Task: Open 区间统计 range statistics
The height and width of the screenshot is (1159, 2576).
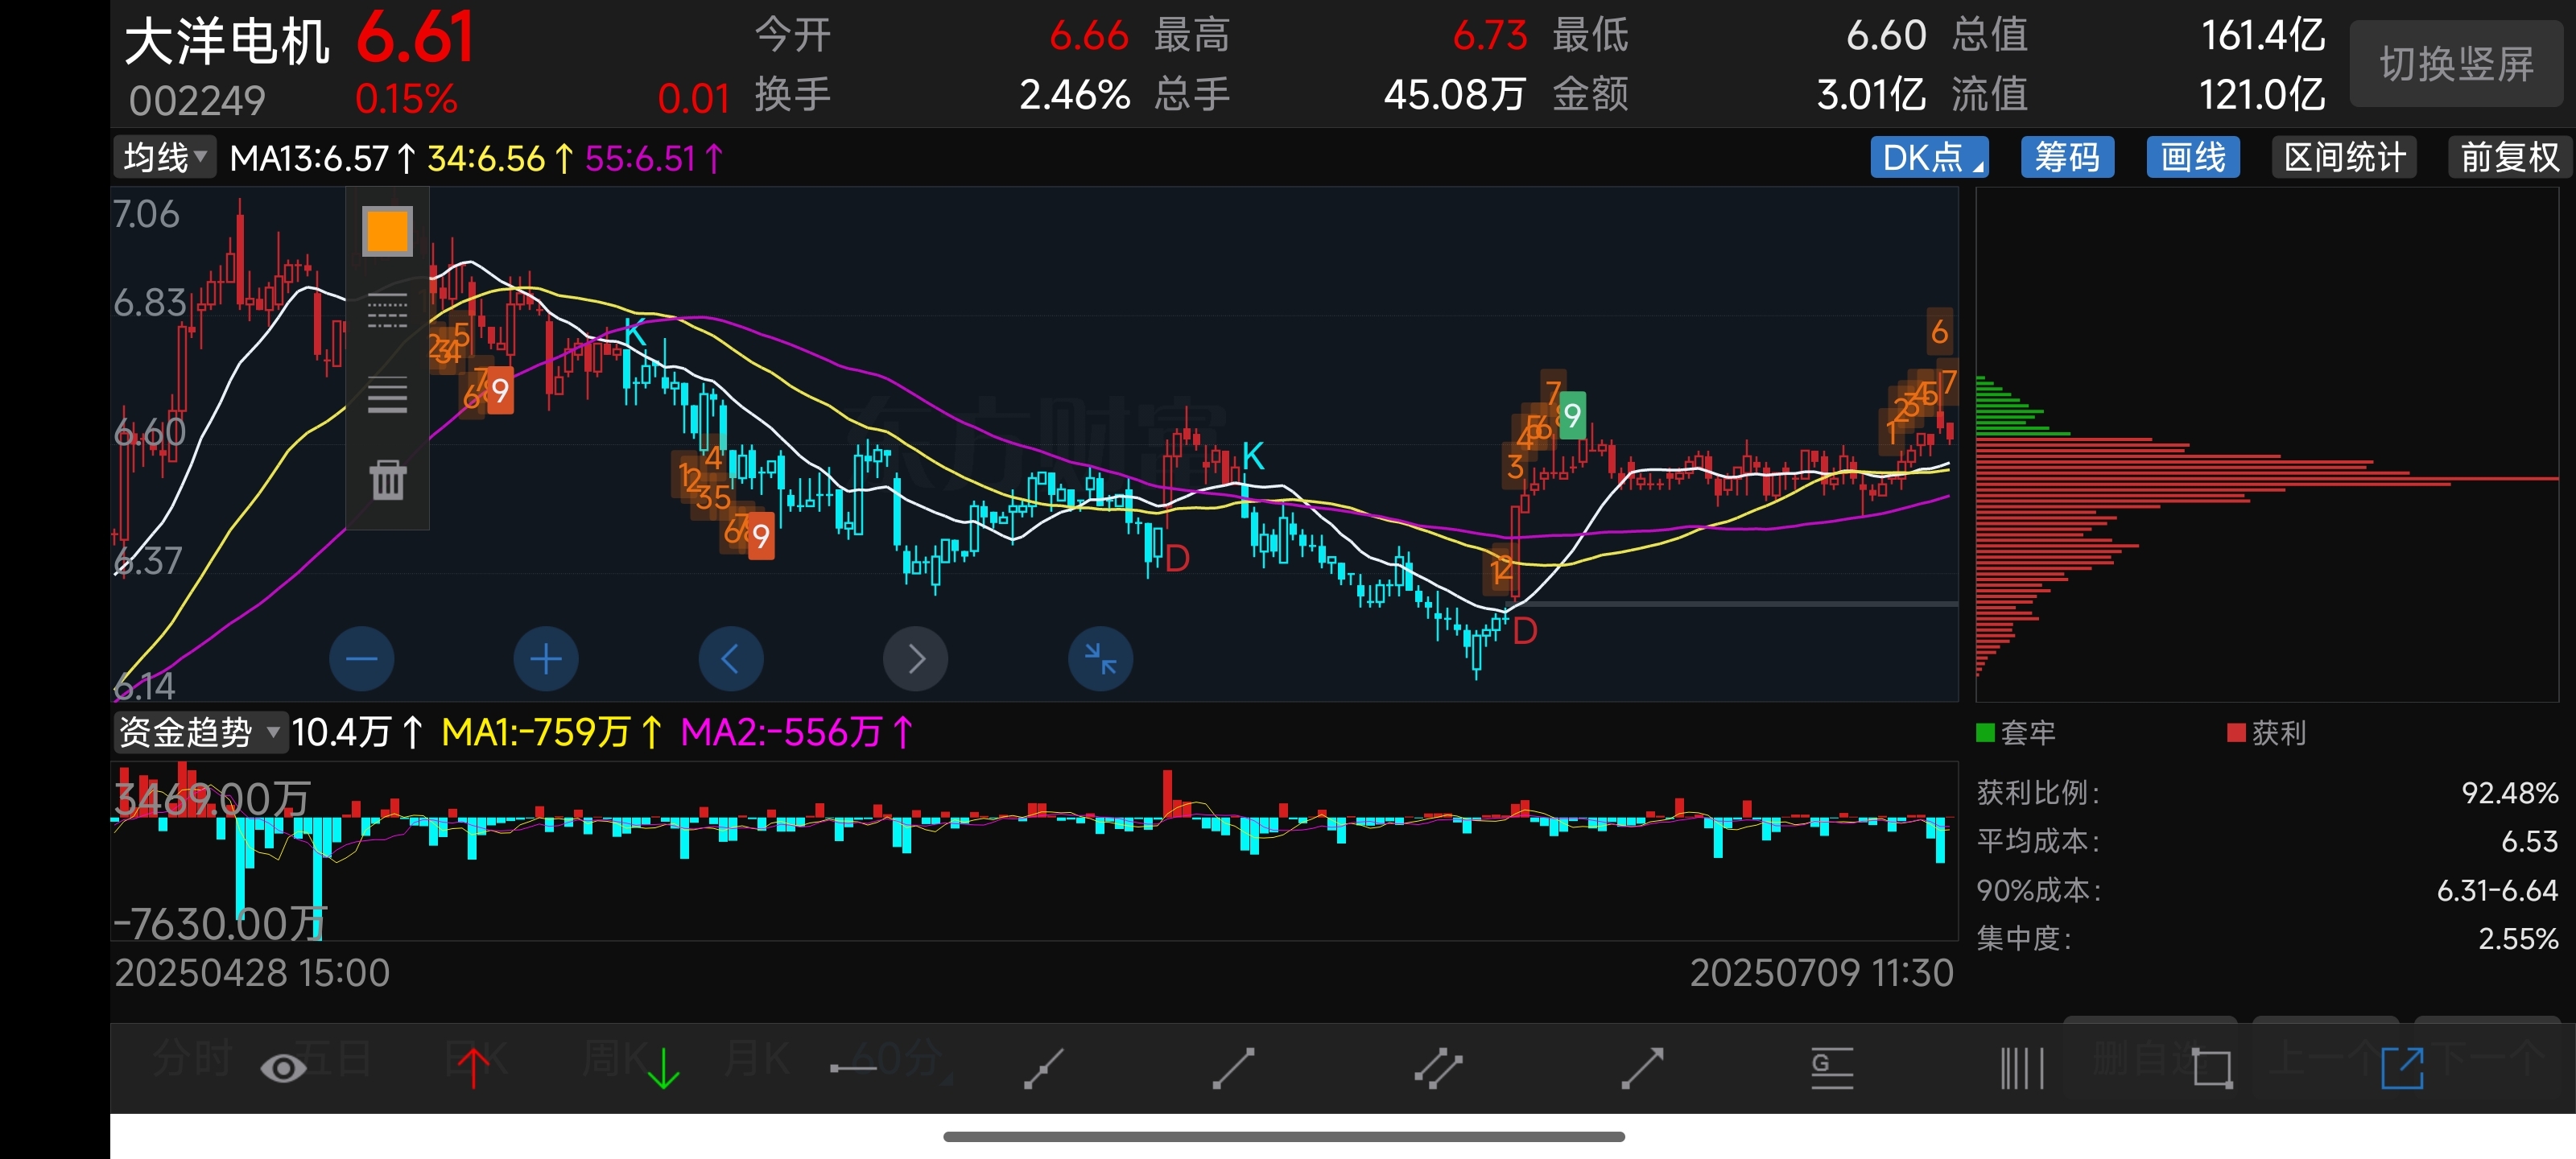Action: [2345, 158]
